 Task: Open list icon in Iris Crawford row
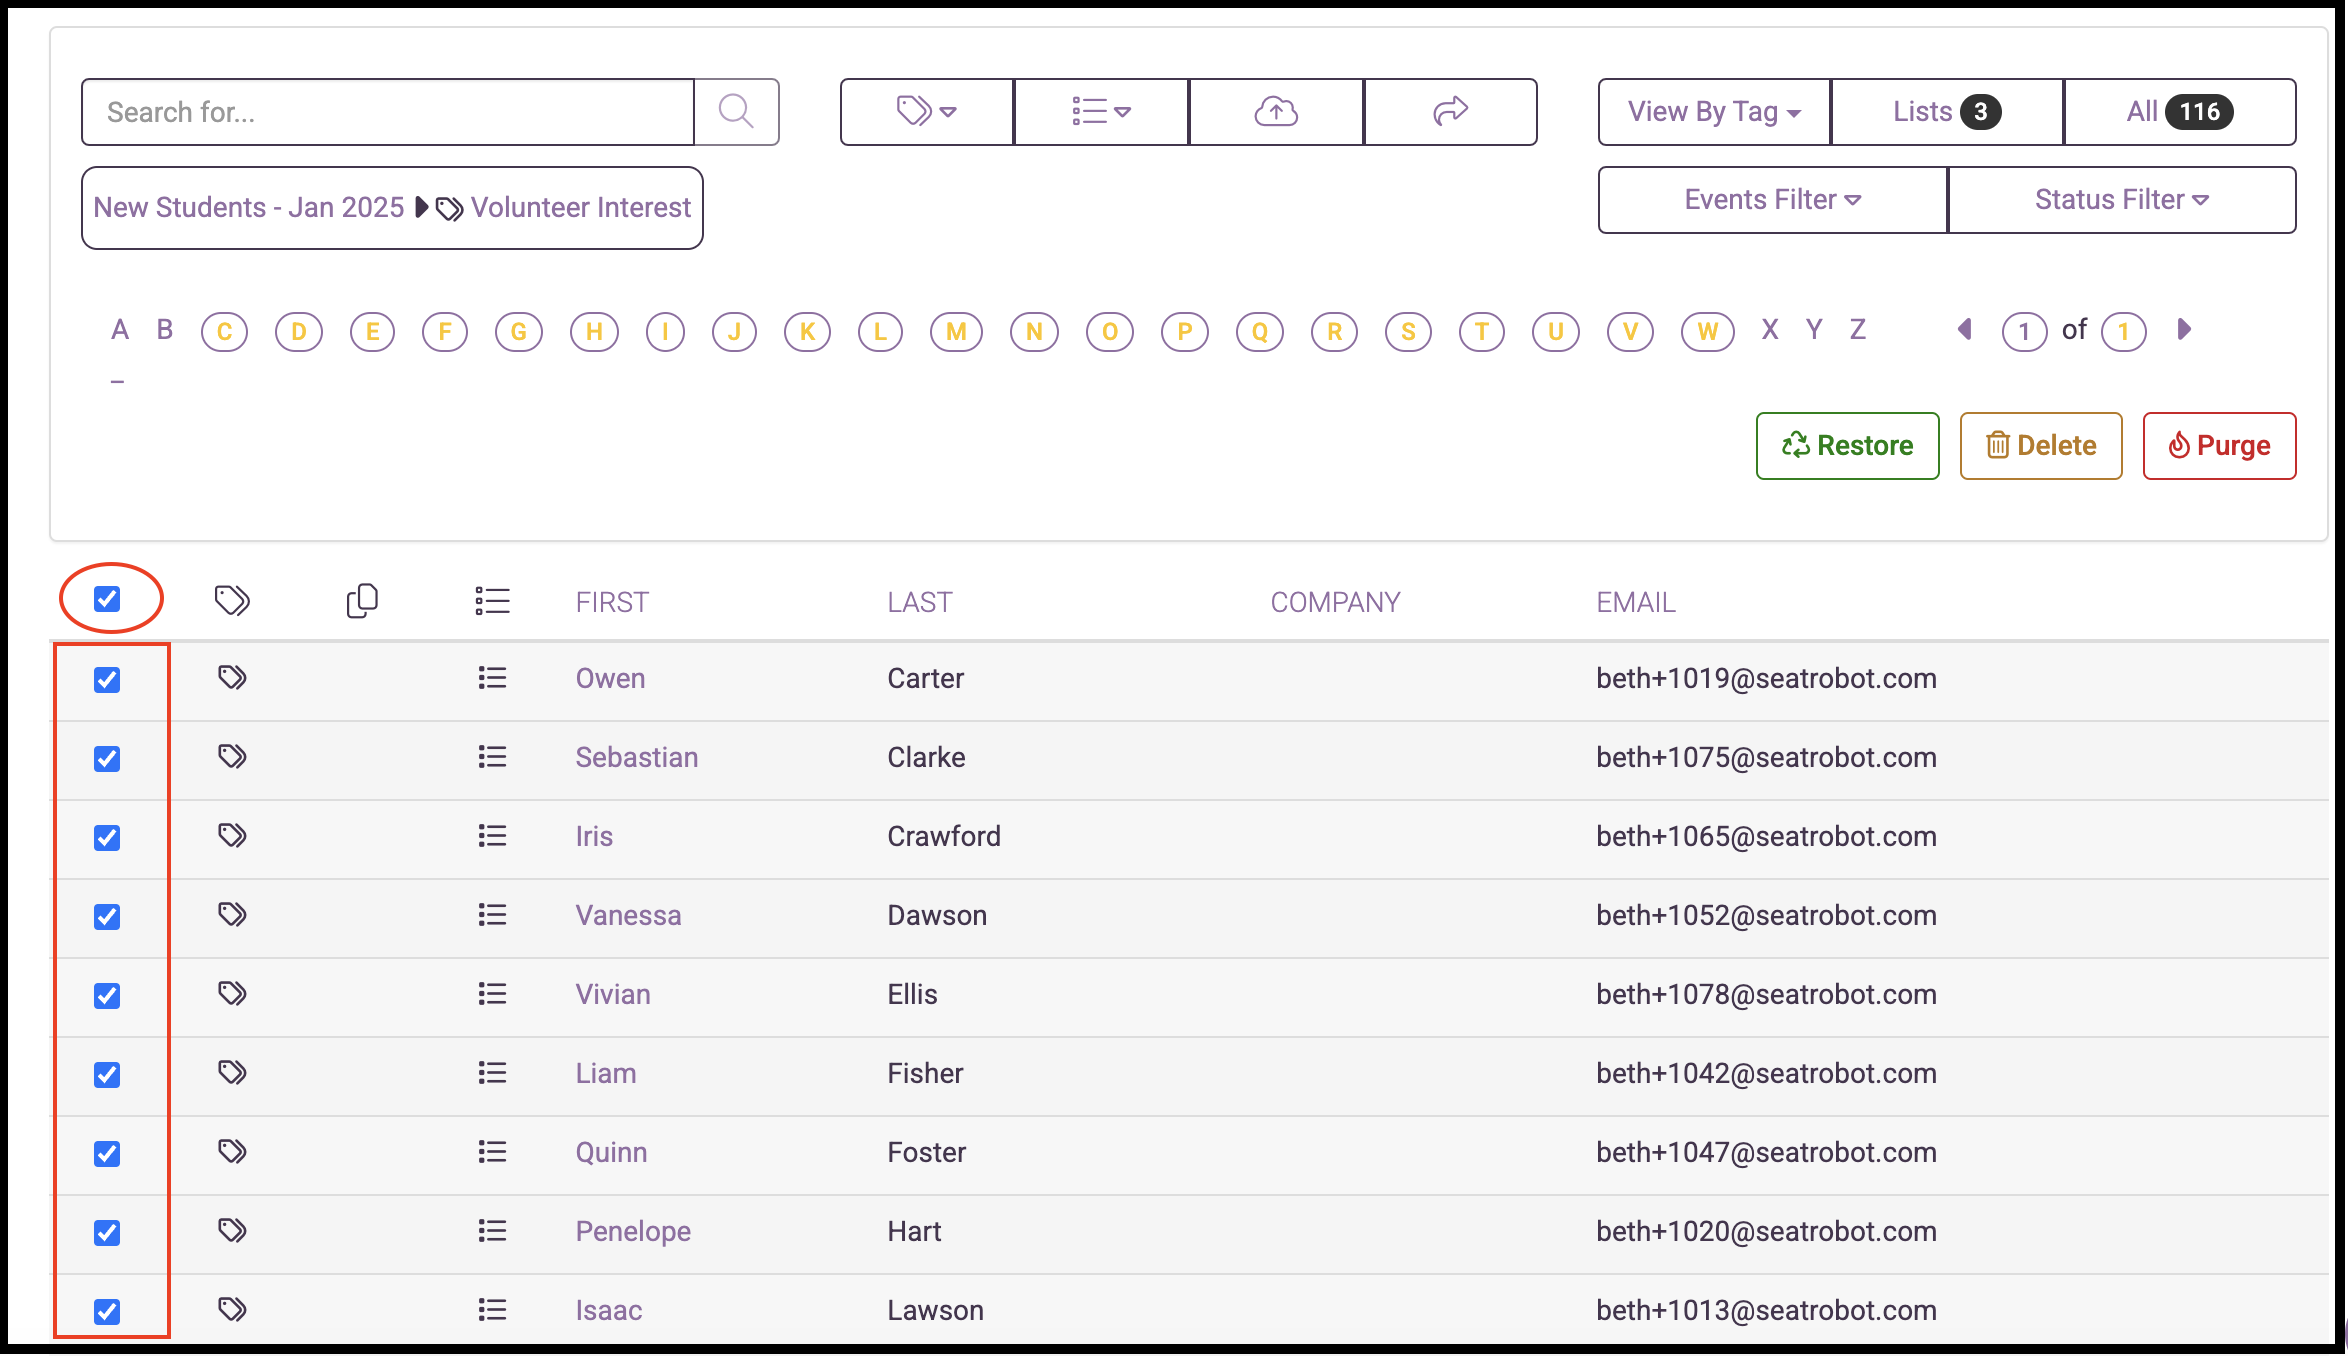click(492, 836)
